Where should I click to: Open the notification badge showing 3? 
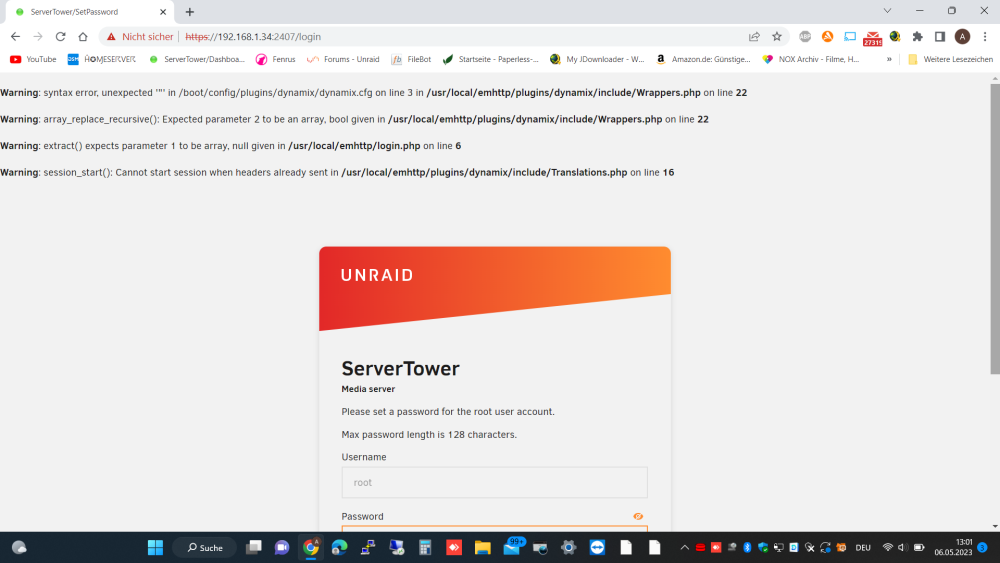(x=983, y=548)
